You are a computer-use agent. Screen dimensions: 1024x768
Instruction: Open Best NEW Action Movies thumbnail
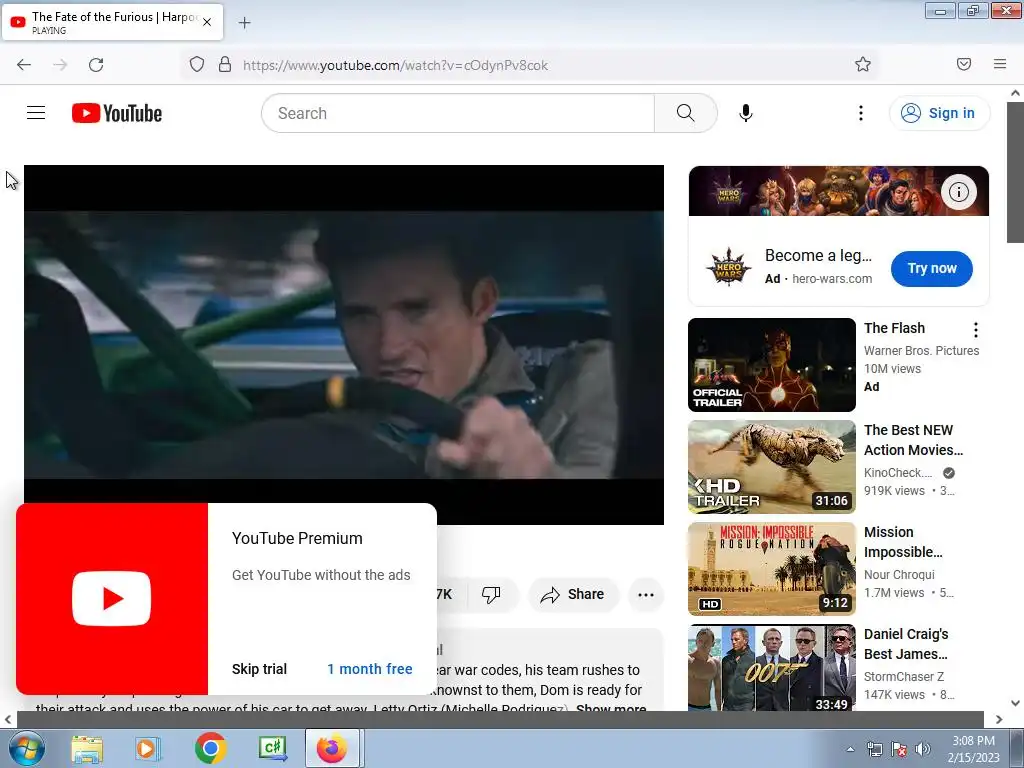pos(771,467)
